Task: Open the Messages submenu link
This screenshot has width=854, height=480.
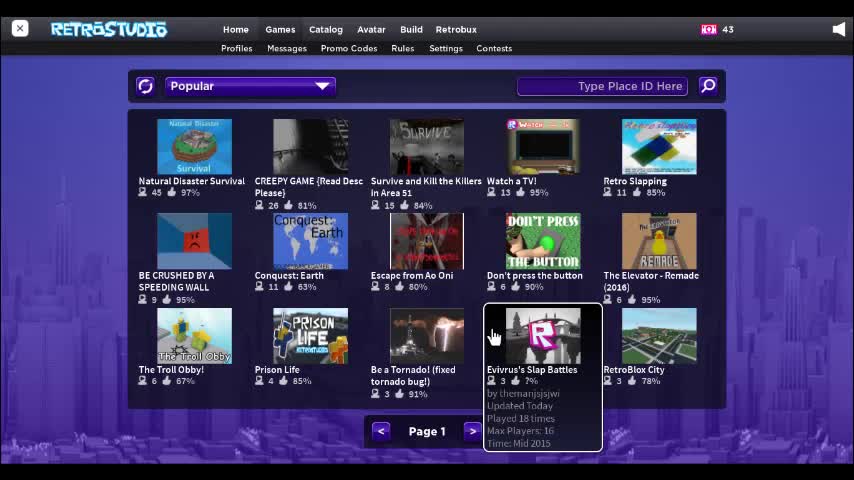Action: [287, 48]
